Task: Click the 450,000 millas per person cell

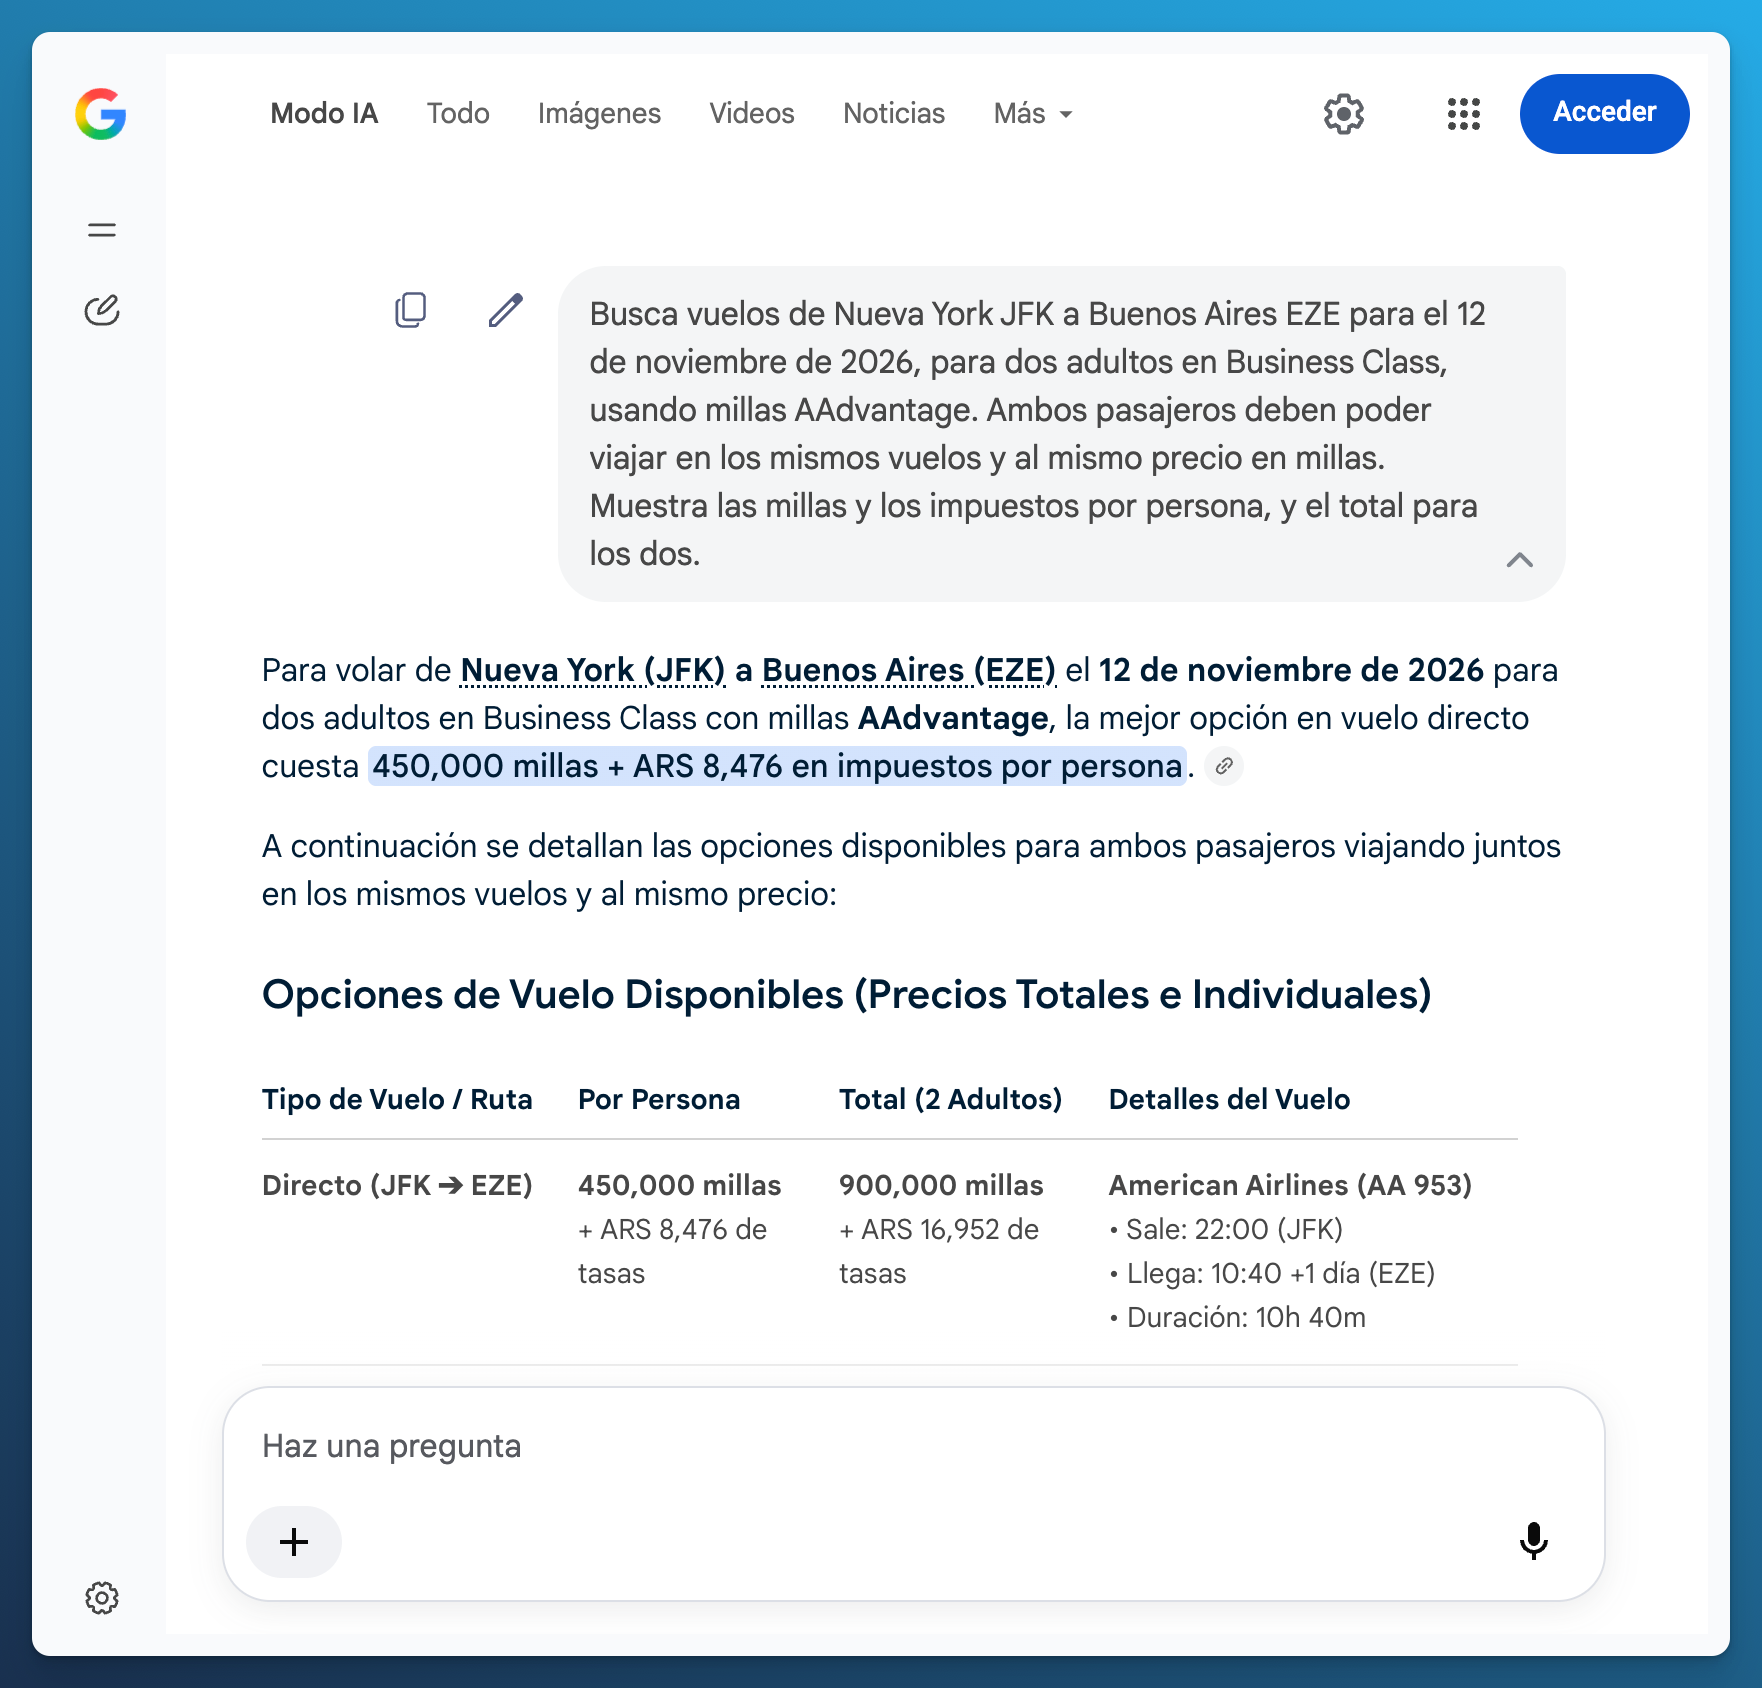Action: tap(679, 1185)
